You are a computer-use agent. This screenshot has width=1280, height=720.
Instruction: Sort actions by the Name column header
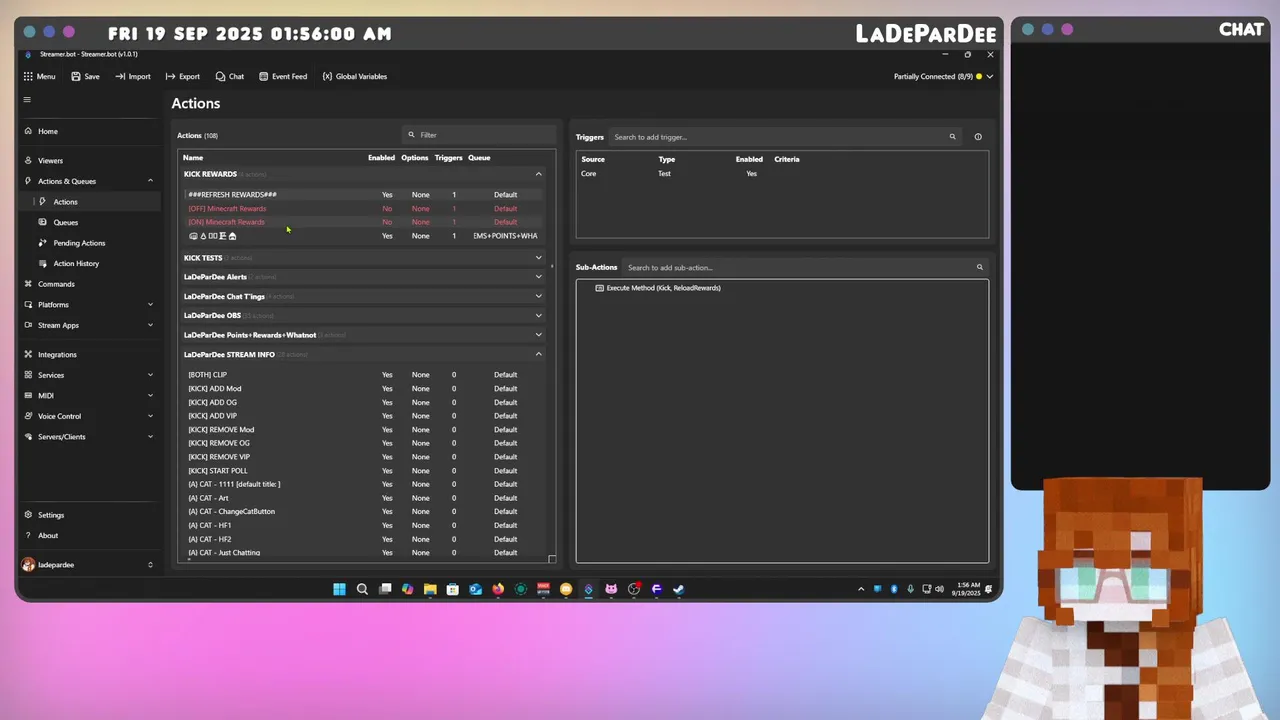tap(193, 158)
